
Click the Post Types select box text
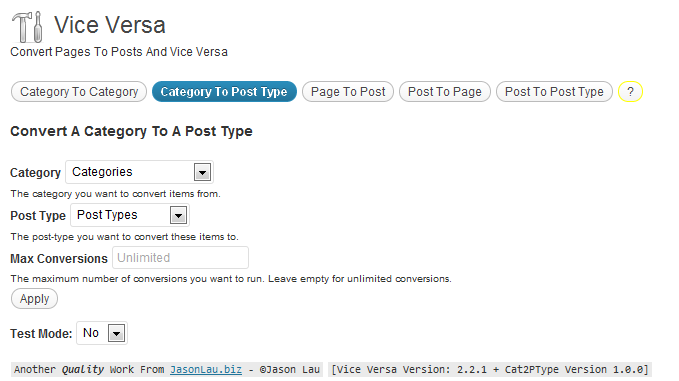(107, 215)
